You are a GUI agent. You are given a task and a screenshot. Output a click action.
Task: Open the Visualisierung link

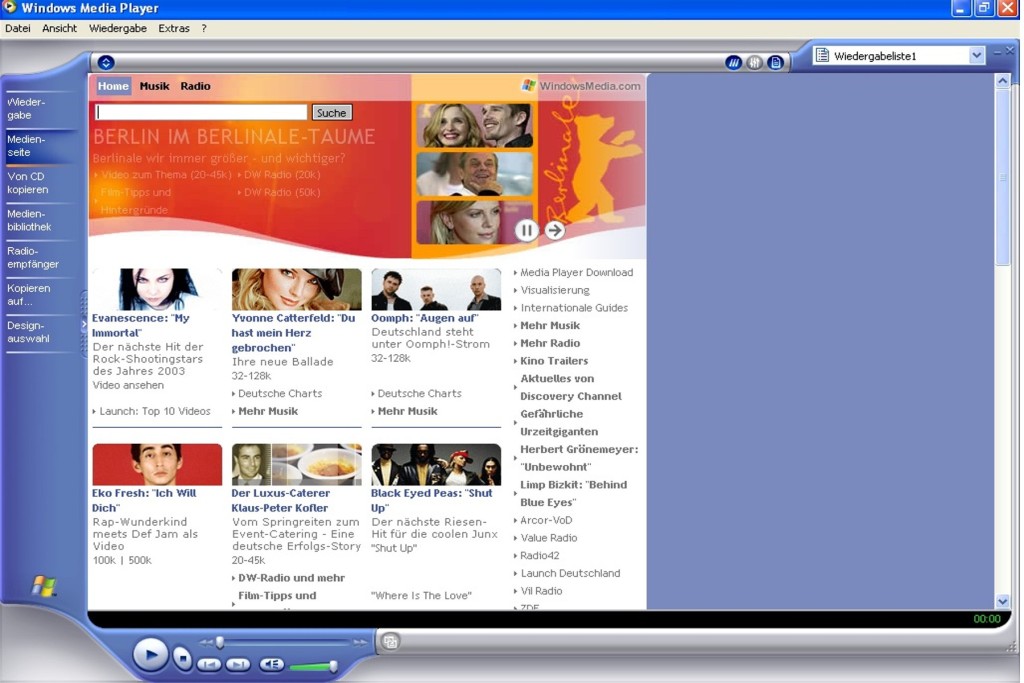click(x=554, y=290)
